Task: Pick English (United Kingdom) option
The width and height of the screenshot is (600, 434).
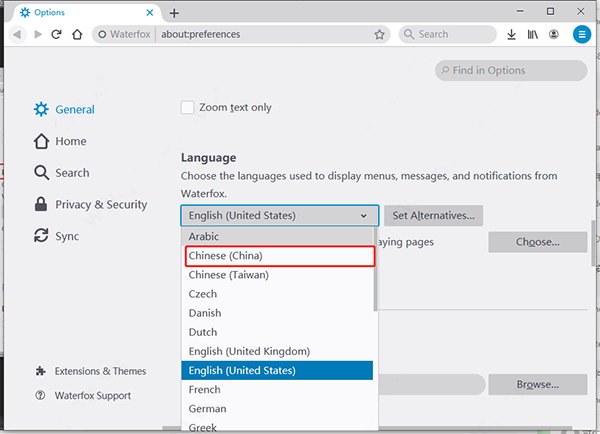Action: point(277,351)
